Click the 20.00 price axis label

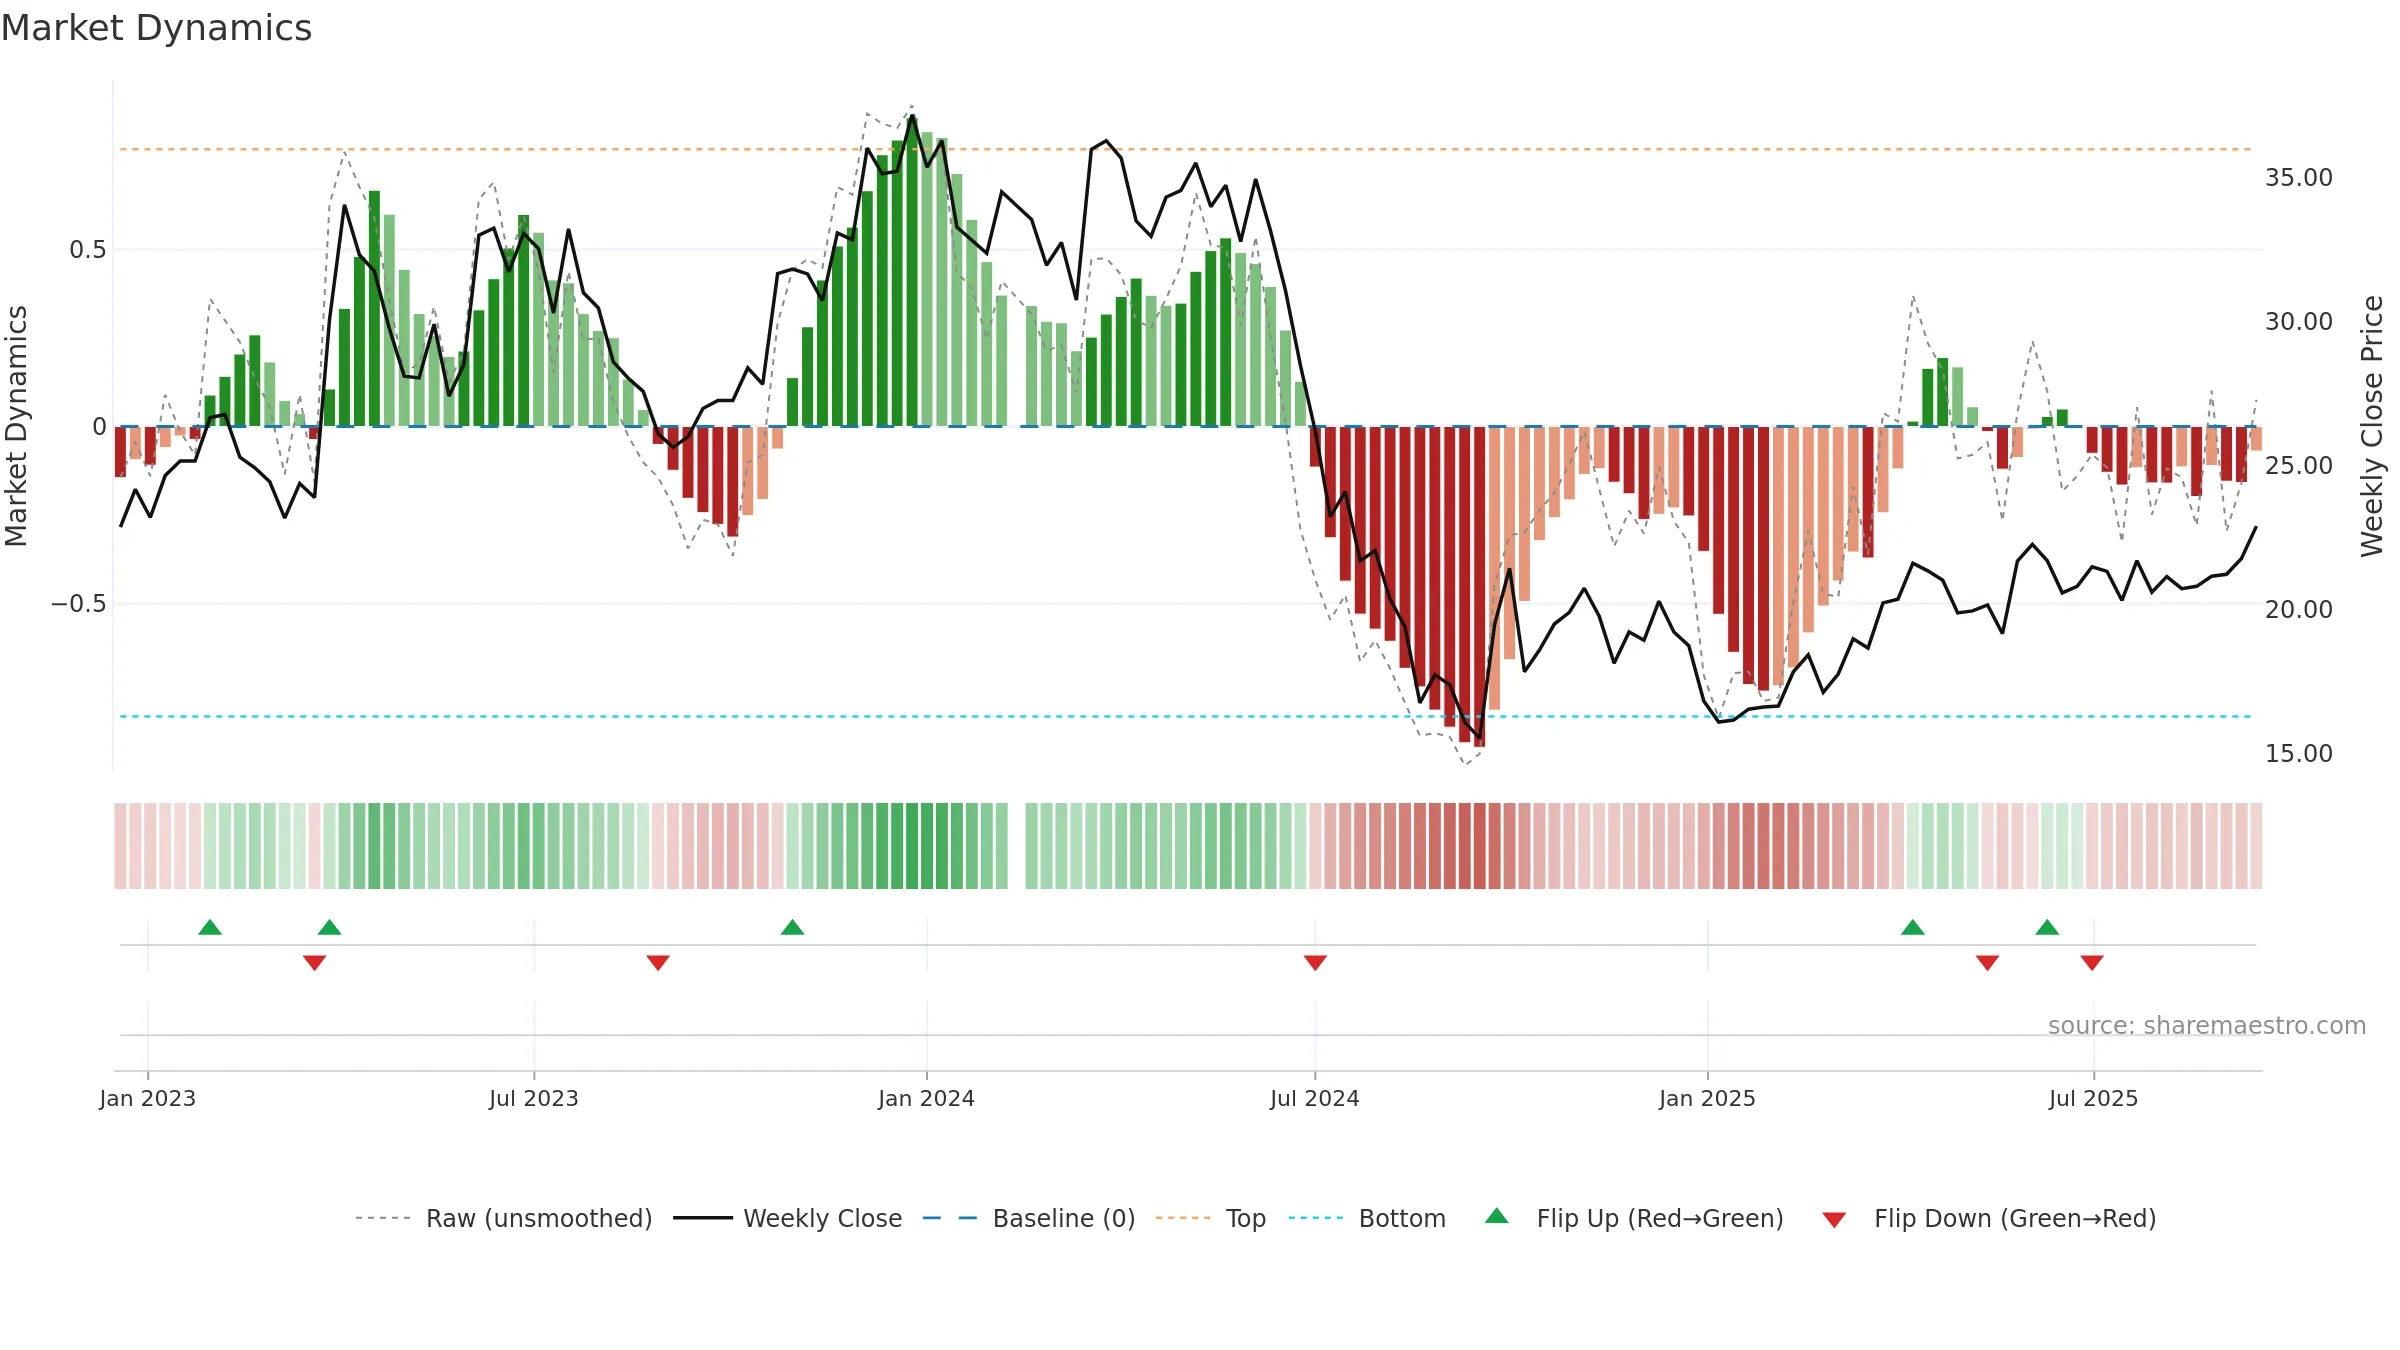(2298, 610)
